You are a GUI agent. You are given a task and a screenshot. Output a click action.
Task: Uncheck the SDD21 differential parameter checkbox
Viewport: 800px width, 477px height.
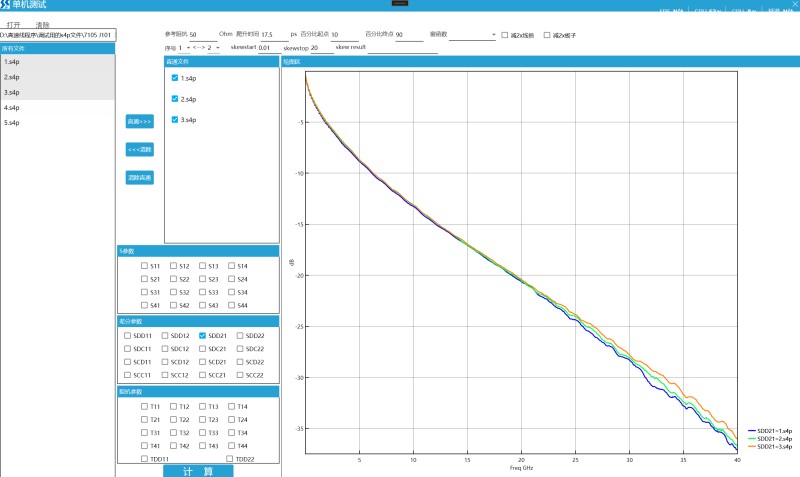pyautogui.click(x=203, y=336)
